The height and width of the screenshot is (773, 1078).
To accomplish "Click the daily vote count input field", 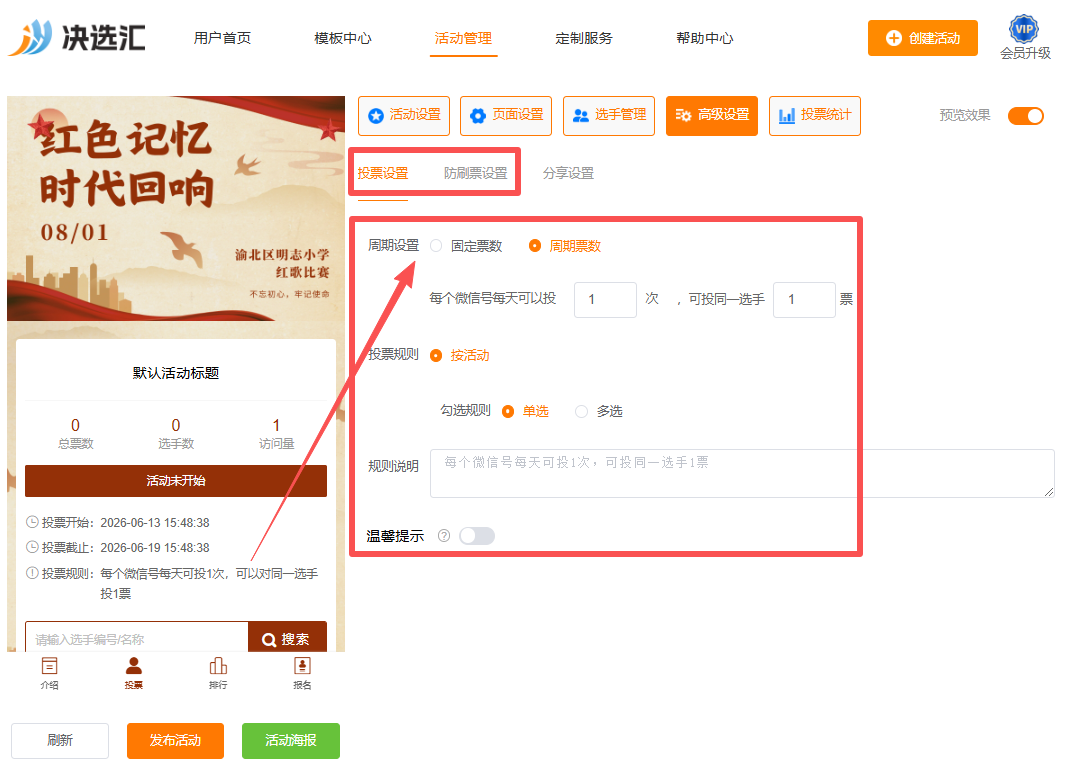I will tap(606, 299).
